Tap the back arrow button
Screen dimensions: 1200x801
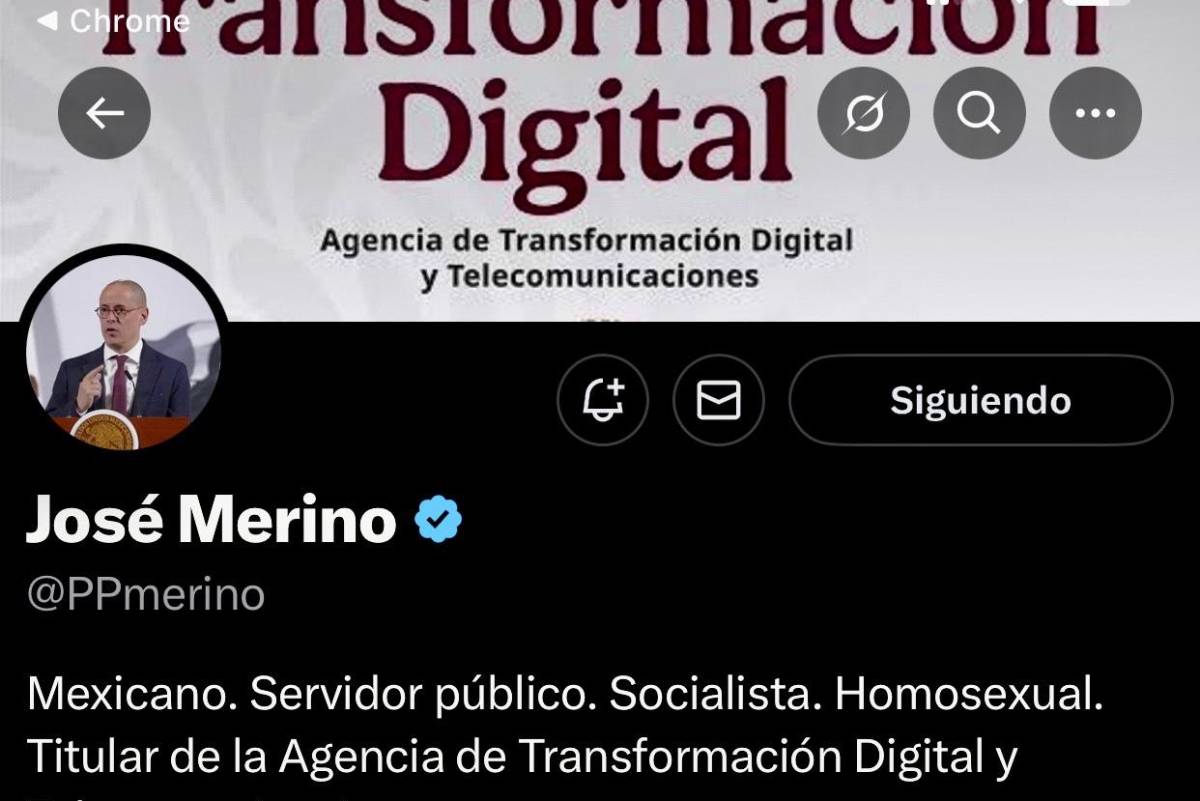(105, 113)
